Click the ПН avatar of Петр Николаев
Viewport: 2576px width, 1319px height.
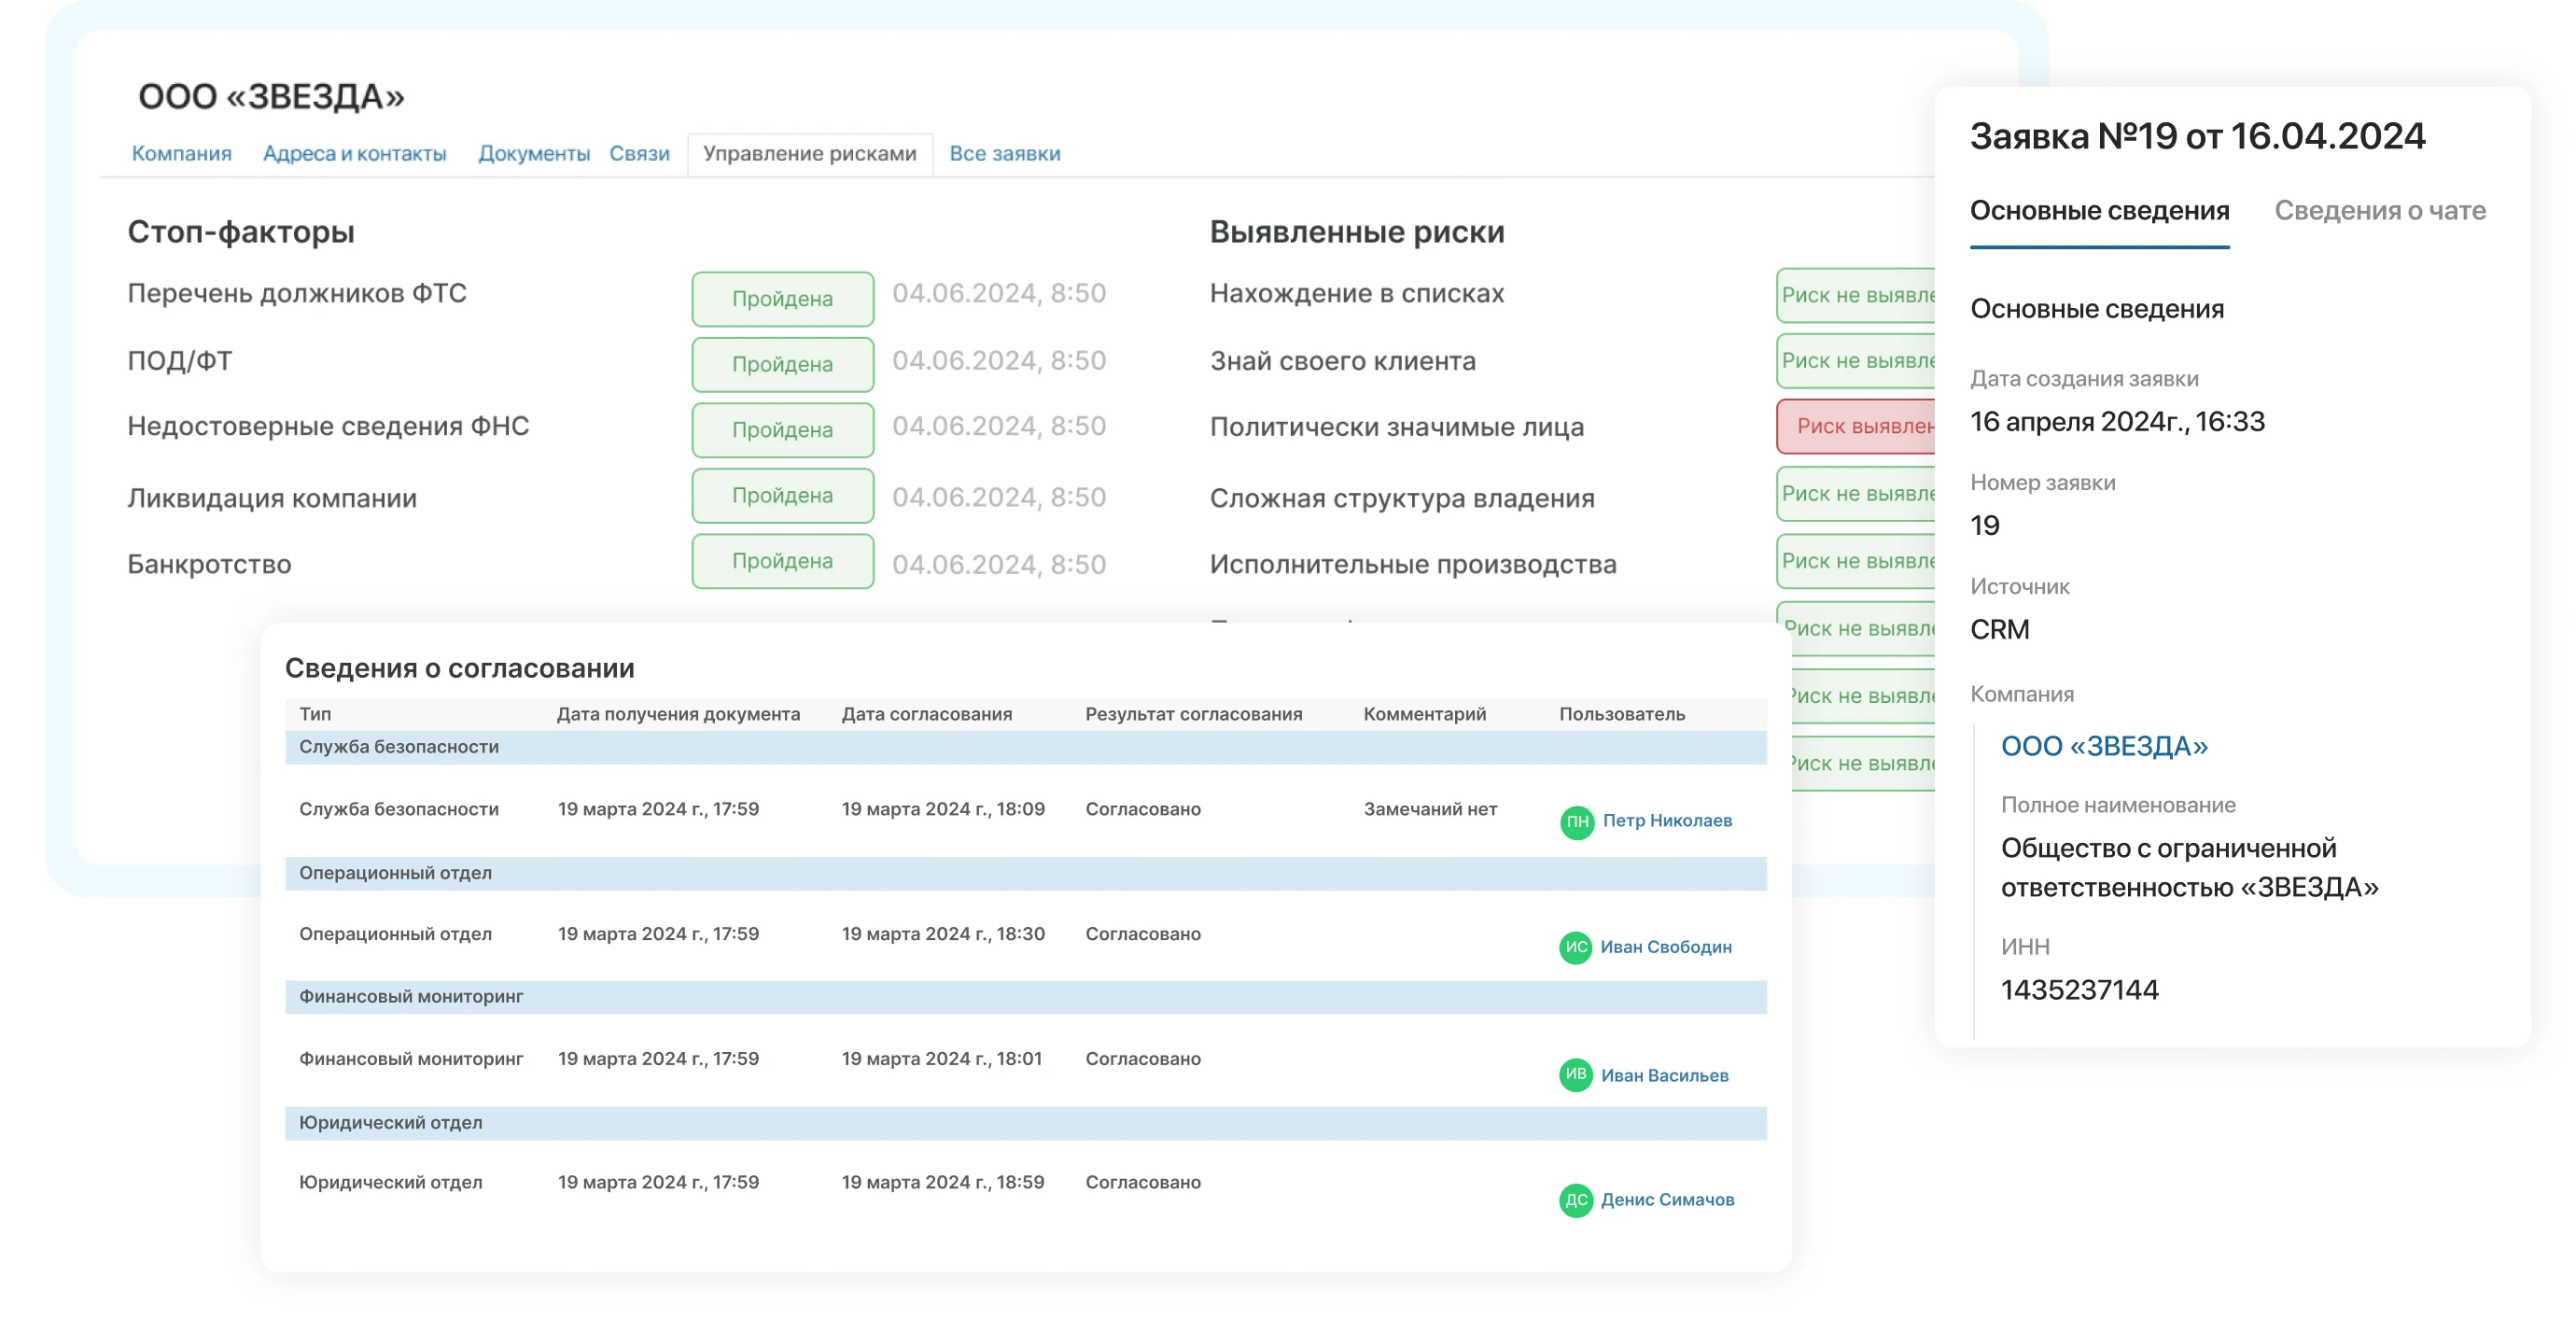[x=1576, y=821]
